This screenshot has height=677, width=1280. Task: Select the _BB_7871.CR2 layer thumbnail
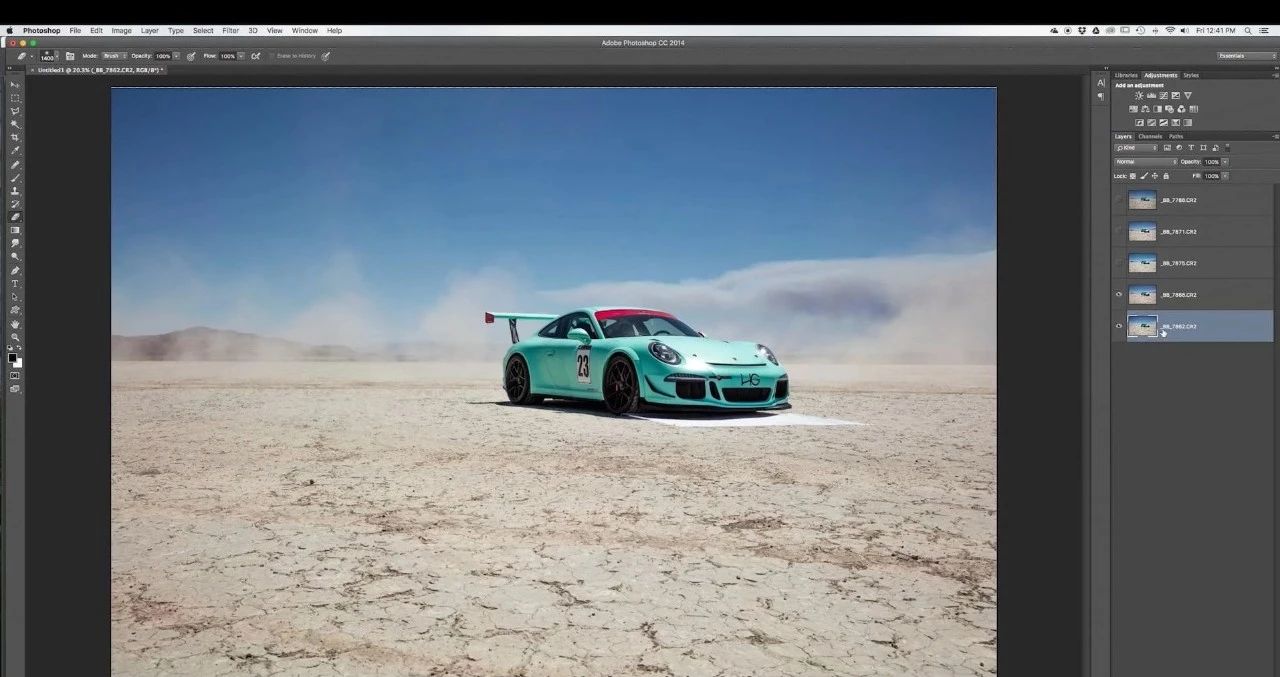pos(1142,232)
